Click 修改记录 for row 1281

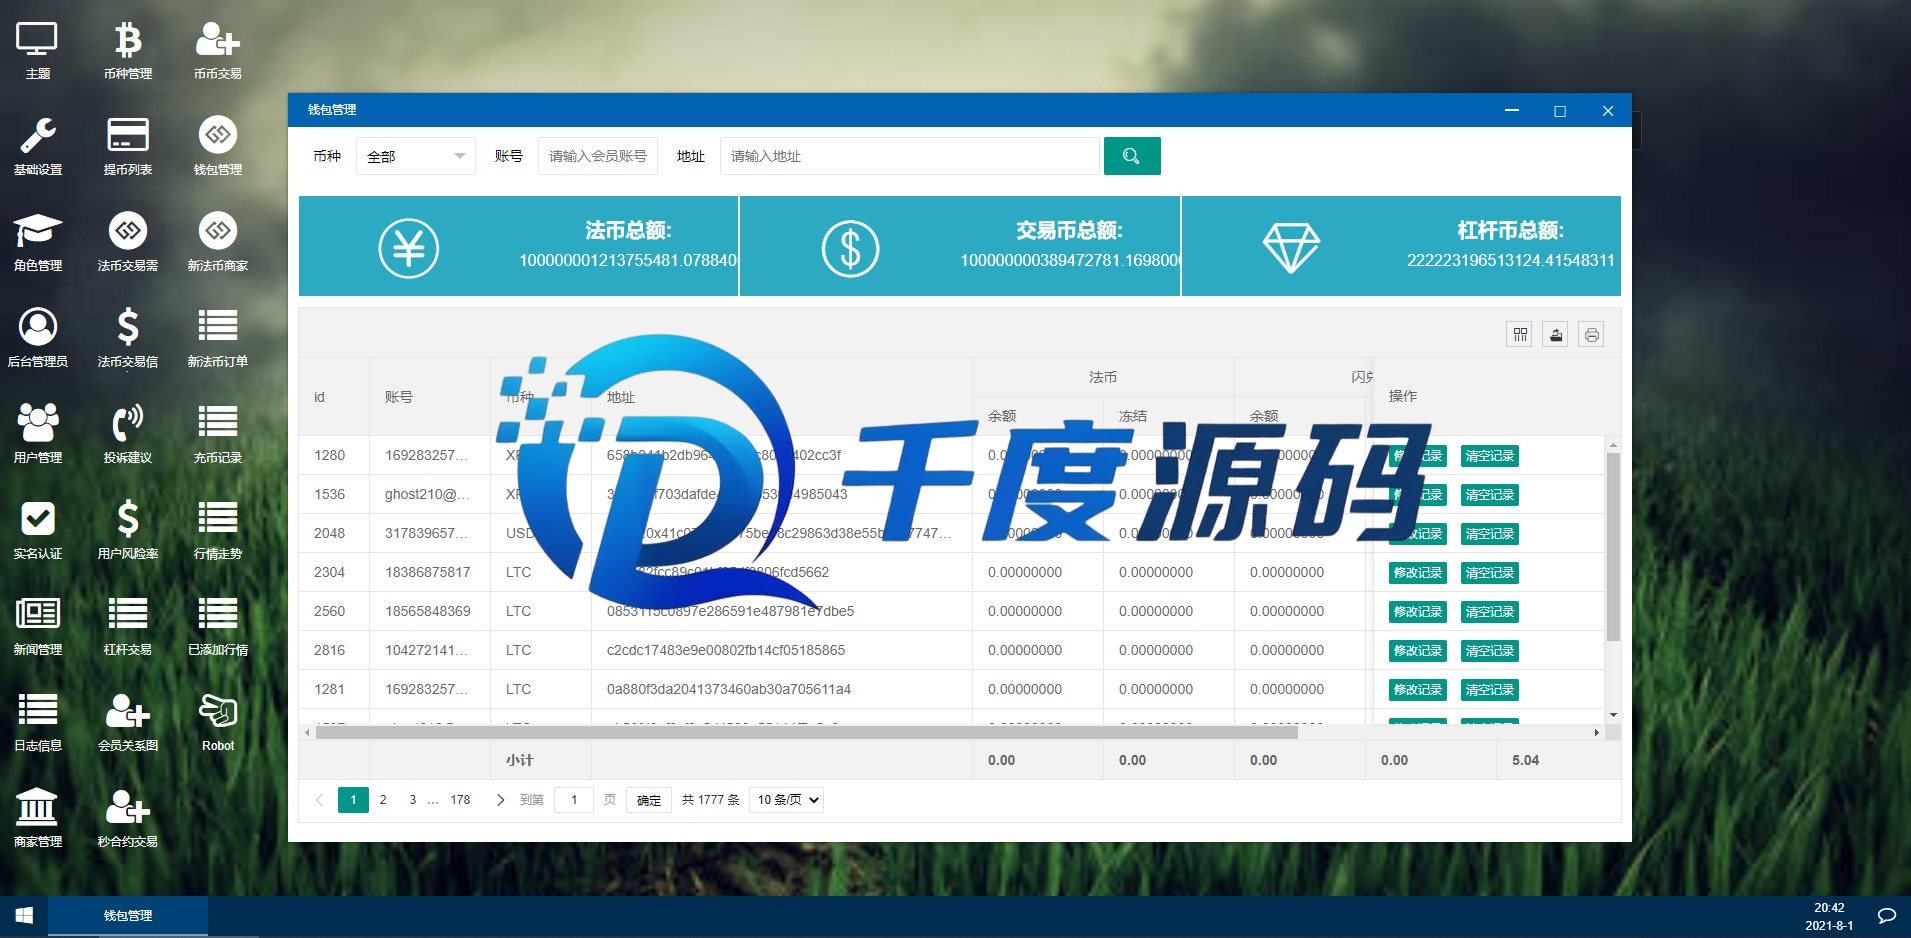1418,689
